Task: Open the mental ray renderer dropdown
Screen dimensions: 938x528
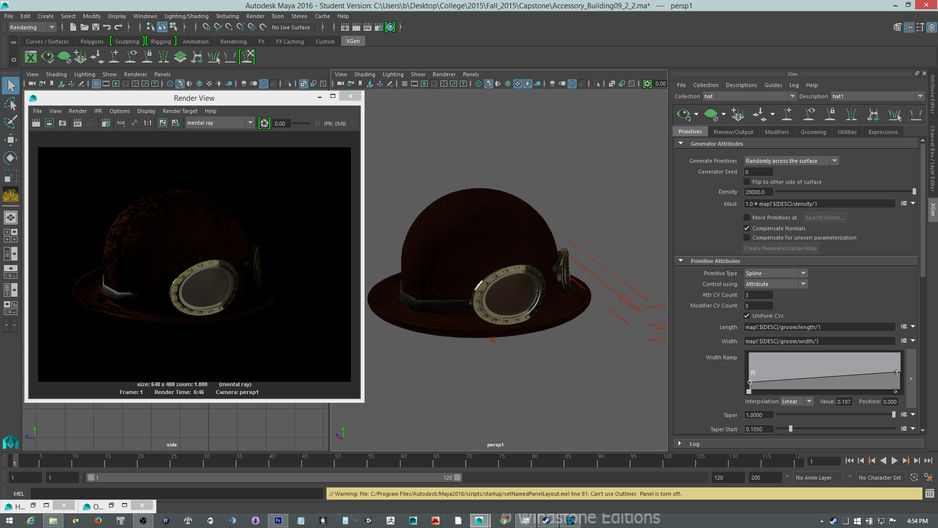Action: pyautogui.click(x=220, y=123)
